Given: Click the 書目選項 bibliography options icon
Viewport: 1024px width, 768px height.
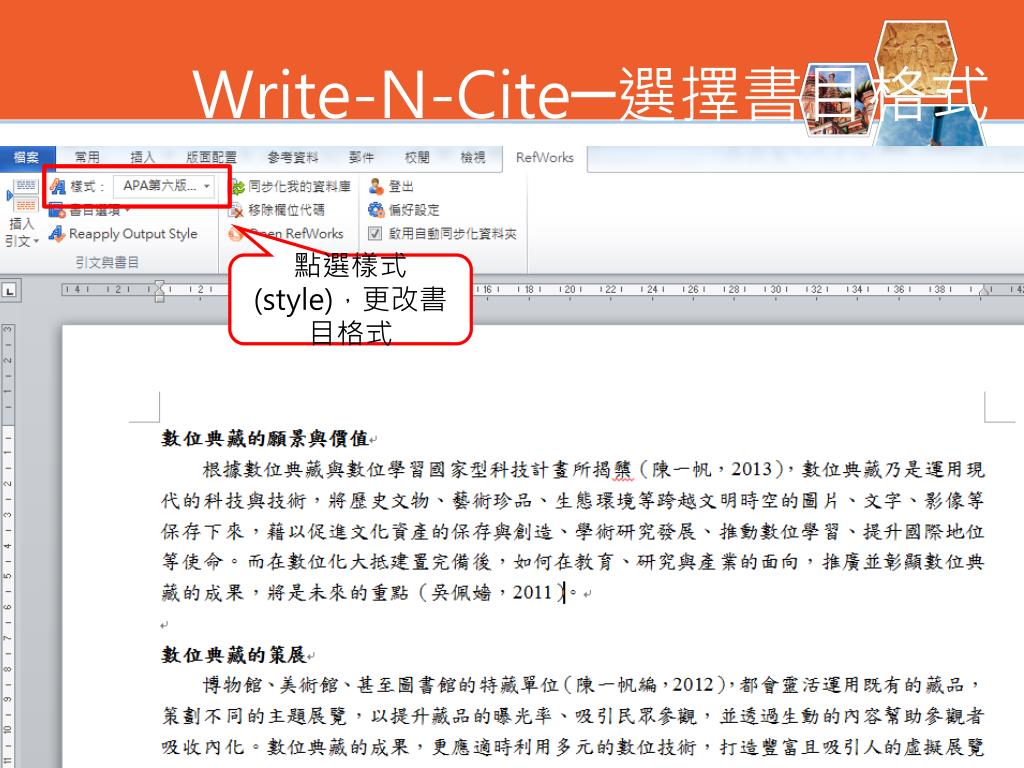Looking at the screenshot, I should (x=57, y=210).
